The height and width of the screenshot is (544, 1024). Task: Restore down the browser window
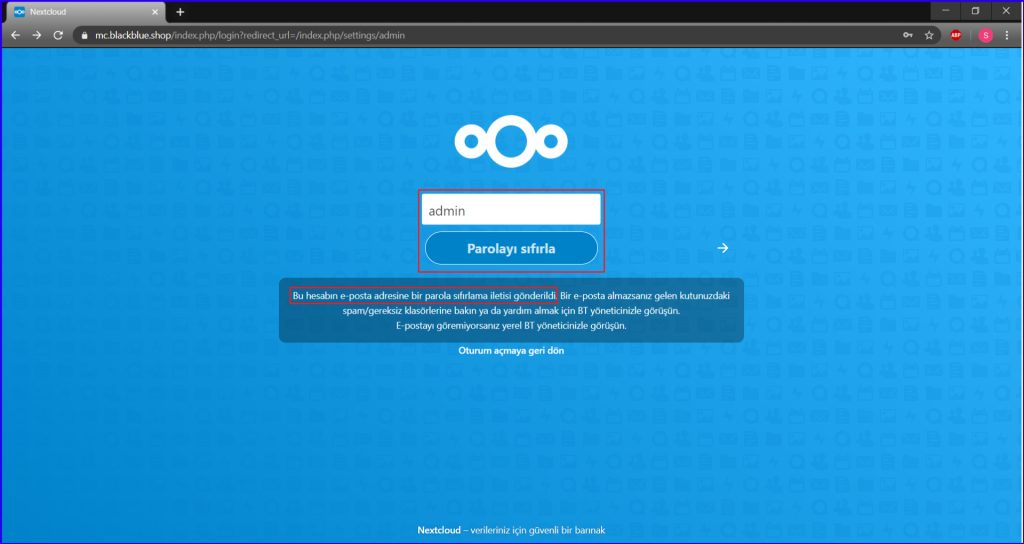coord(976,11)
